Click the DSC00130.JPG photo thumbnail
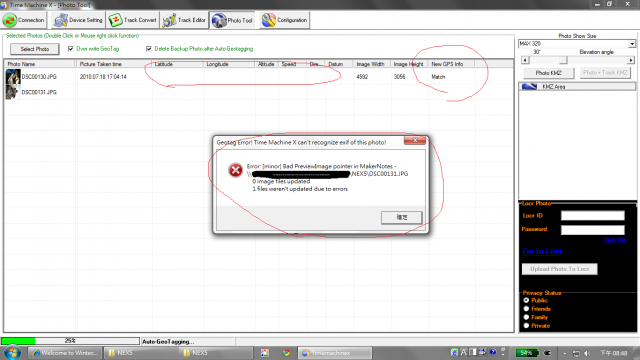This screenshot has height=360, width=640. point(13,77)
